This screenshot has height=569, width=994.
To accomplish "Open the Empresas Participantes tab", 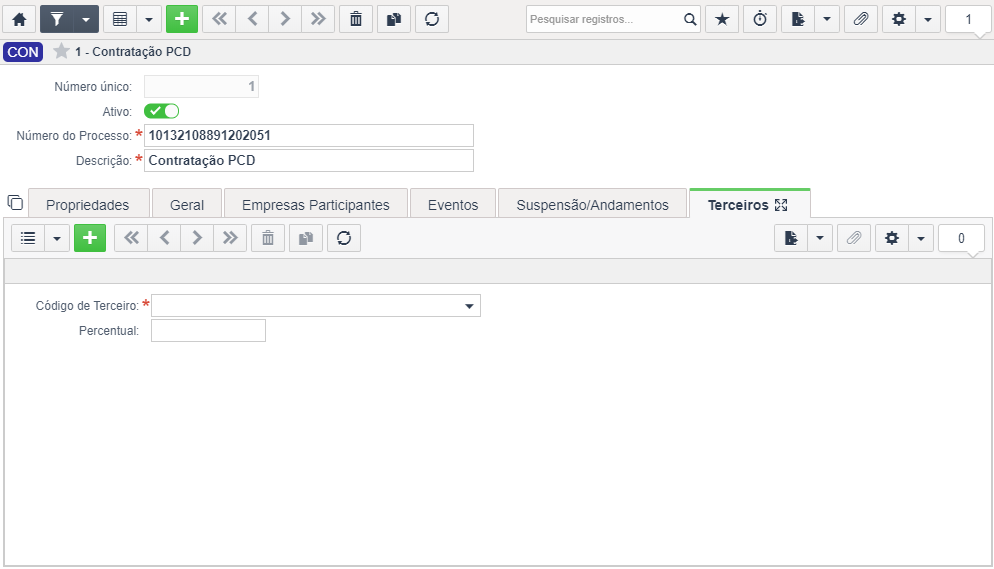I will point(316,205).
